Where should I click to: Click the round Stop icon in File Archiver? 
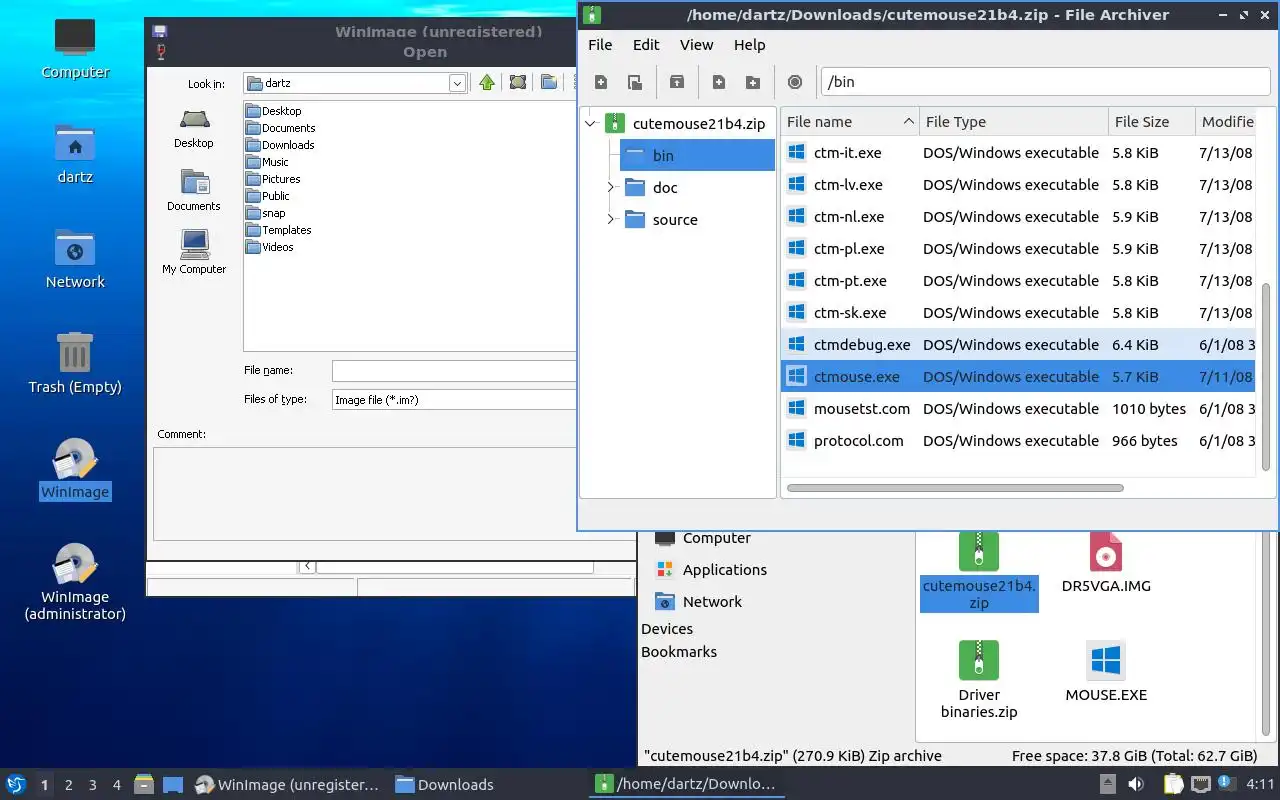[795, 82]
